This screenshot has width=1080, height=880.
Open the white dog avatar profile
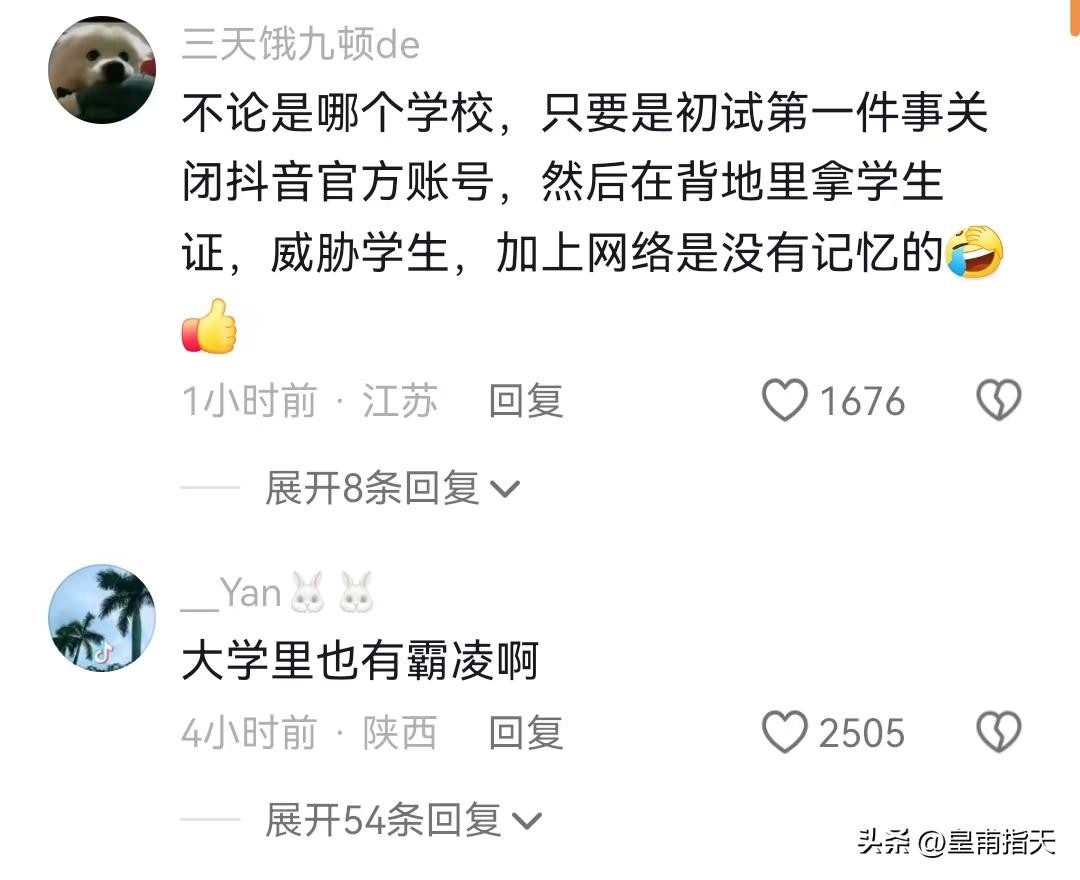(102, 70)
